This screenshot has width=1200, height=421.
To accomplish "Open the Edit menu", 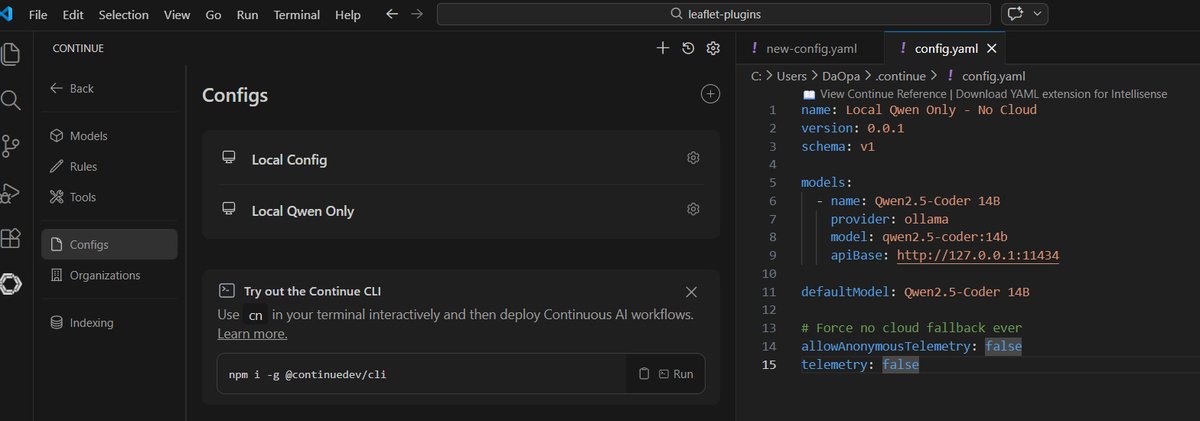I will click(x=73, y=15).
